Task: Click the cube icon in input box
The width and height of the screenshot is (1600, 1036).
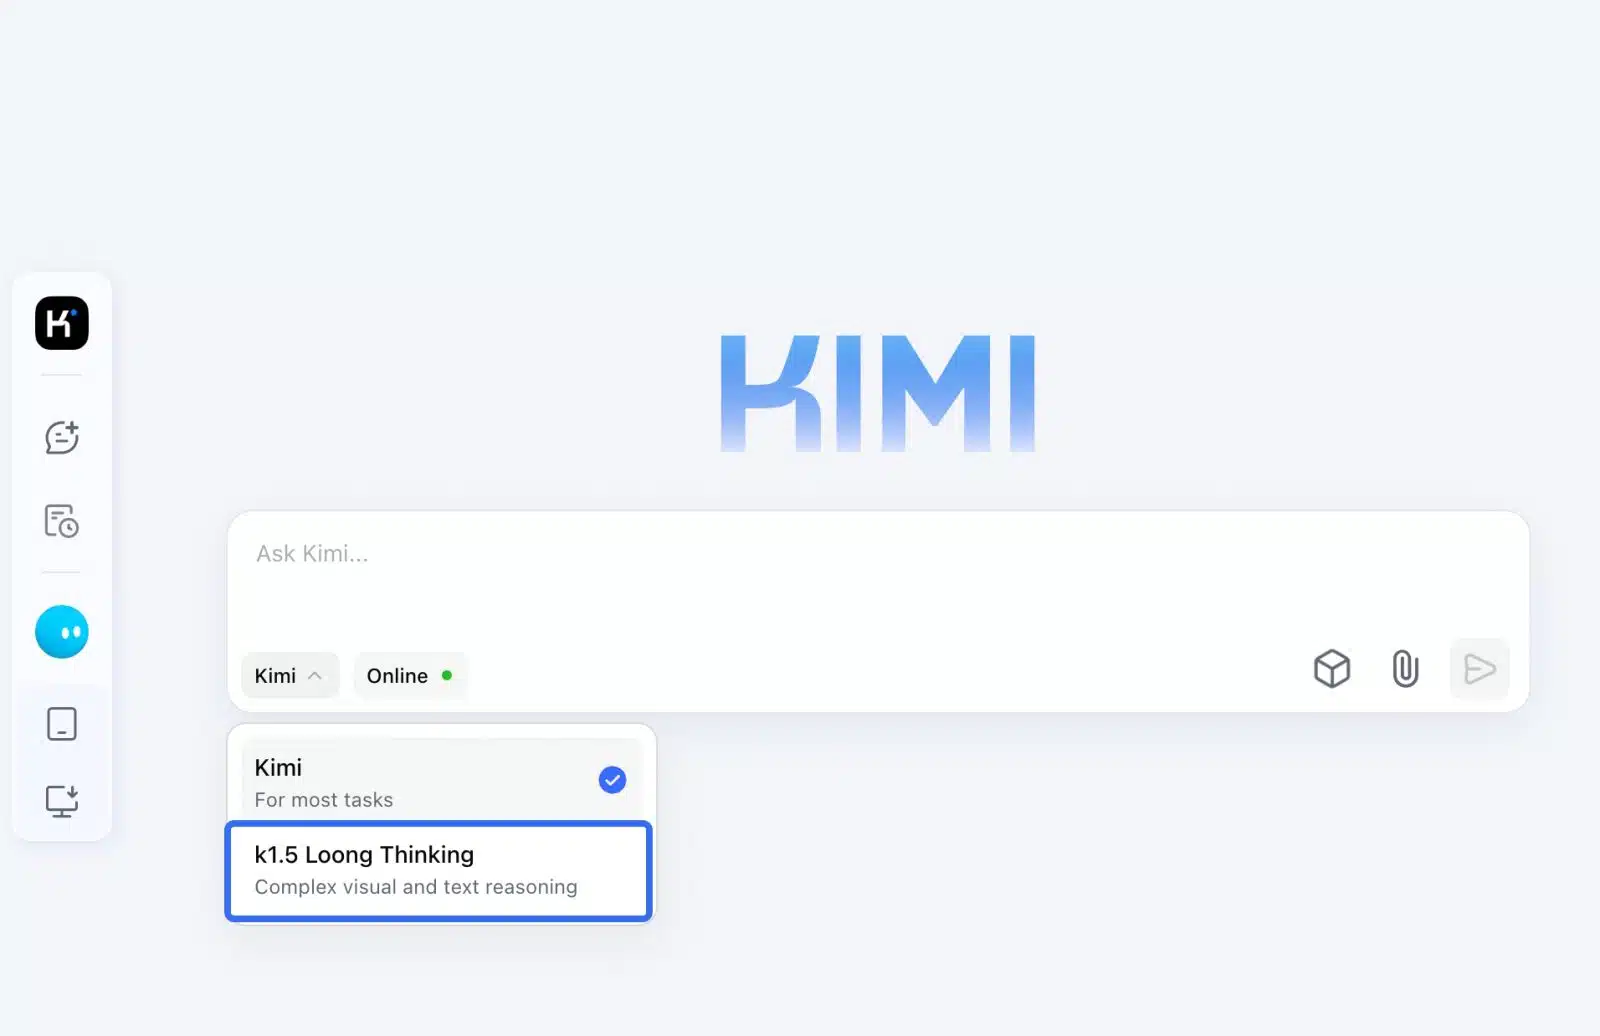Action: click(x=1331, y=669)
